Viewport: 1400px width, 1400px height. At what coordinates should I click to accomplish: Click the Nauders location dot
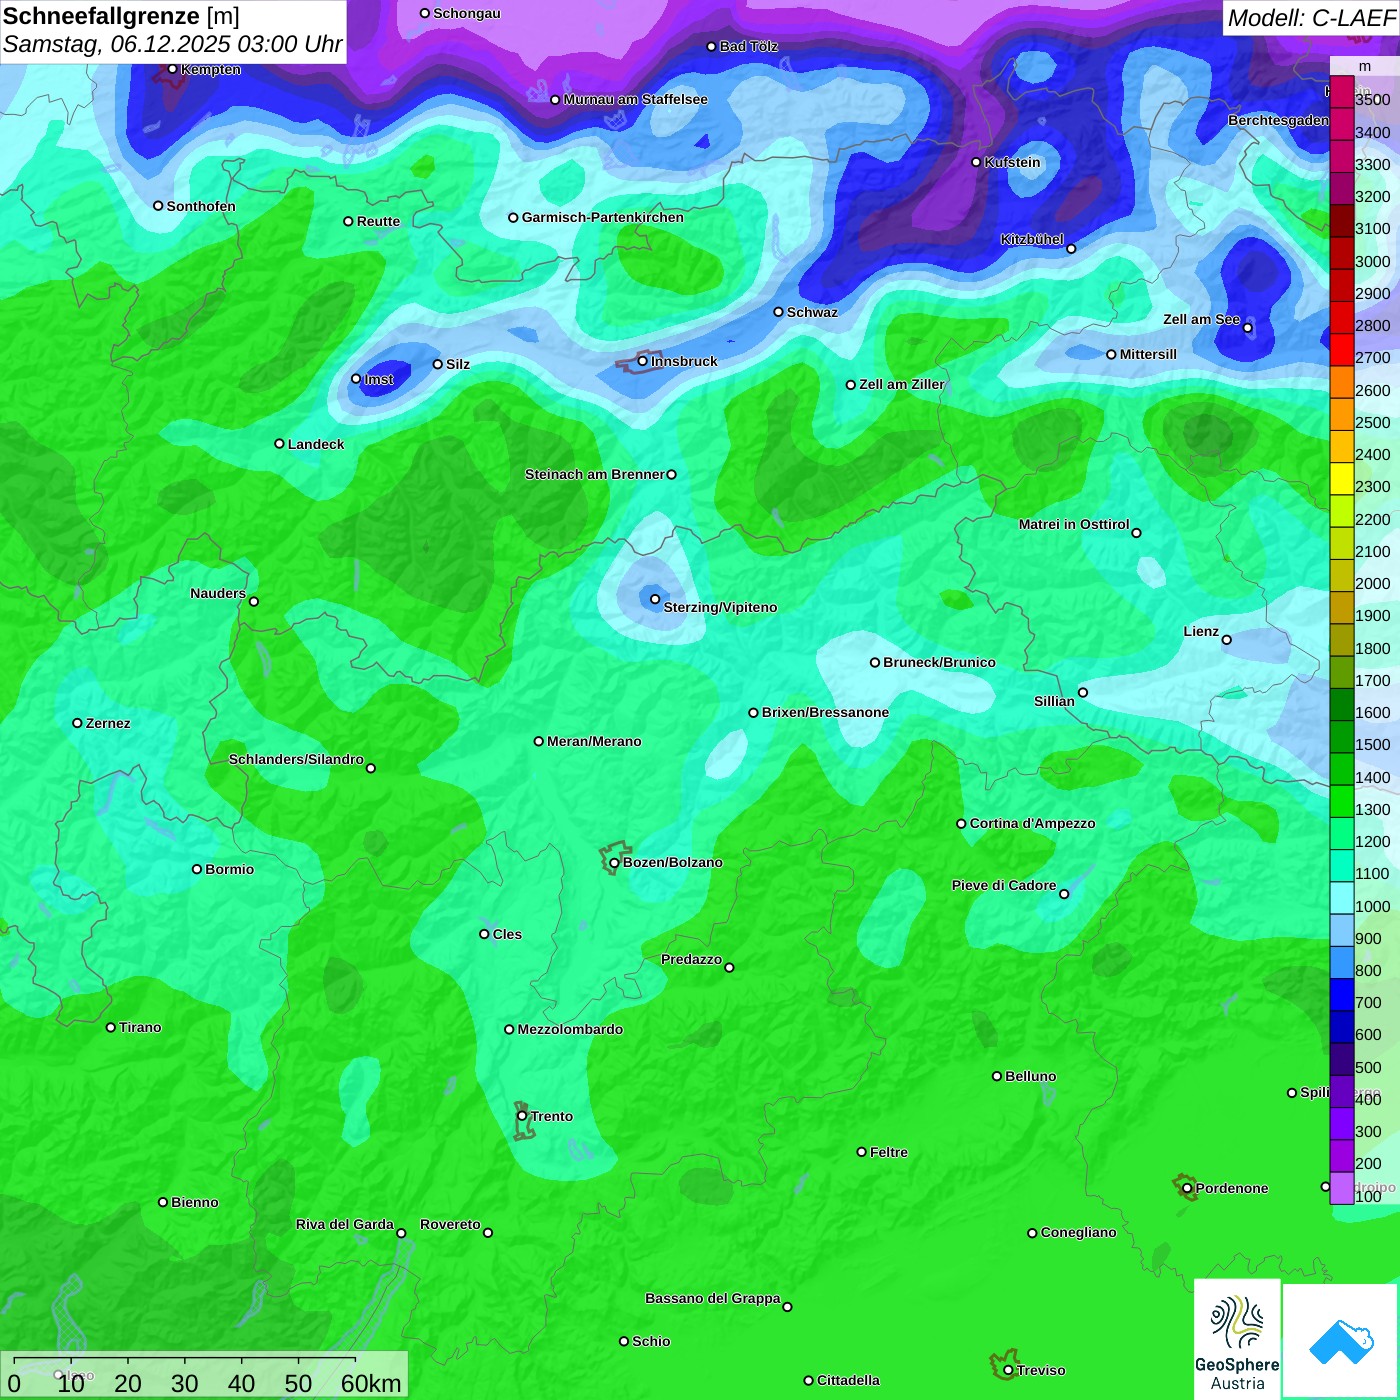(254, 602)
